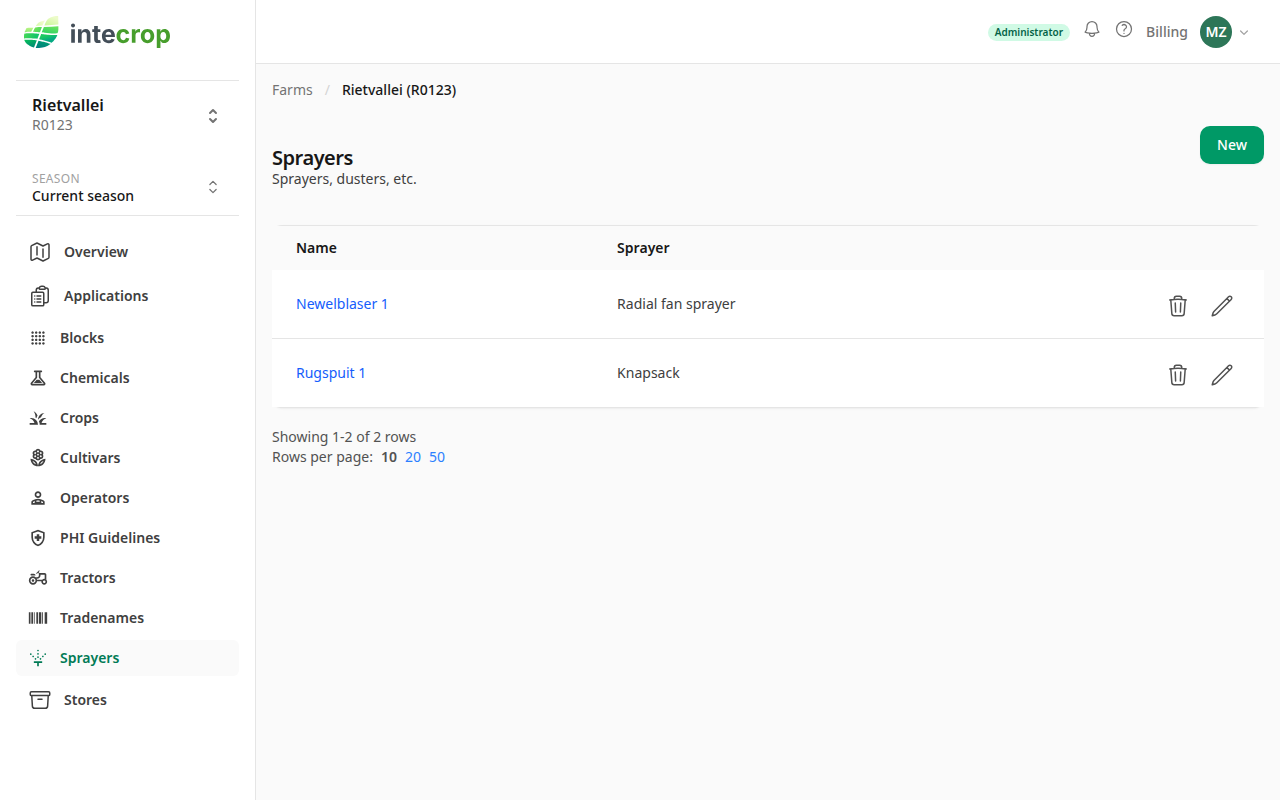The image size is (1280, 800).
Task: Click the Name column header
Action: [316, 248]
